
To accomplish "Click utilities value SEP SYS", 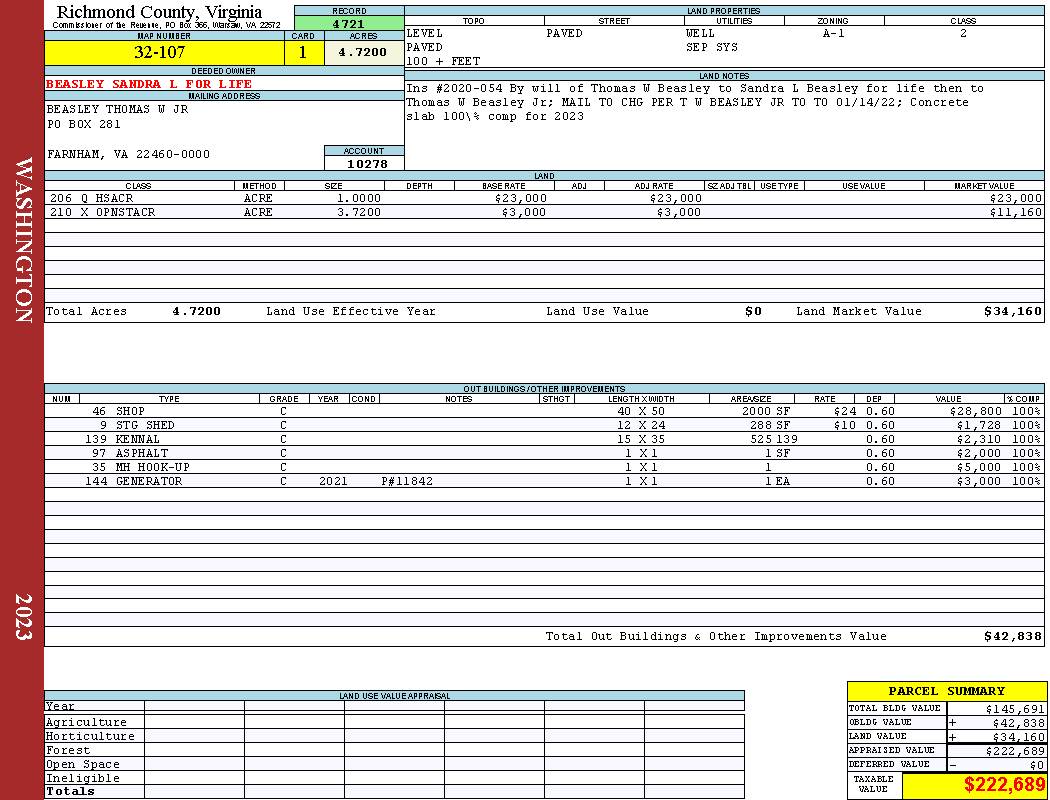I will click(x=712, y=48).
